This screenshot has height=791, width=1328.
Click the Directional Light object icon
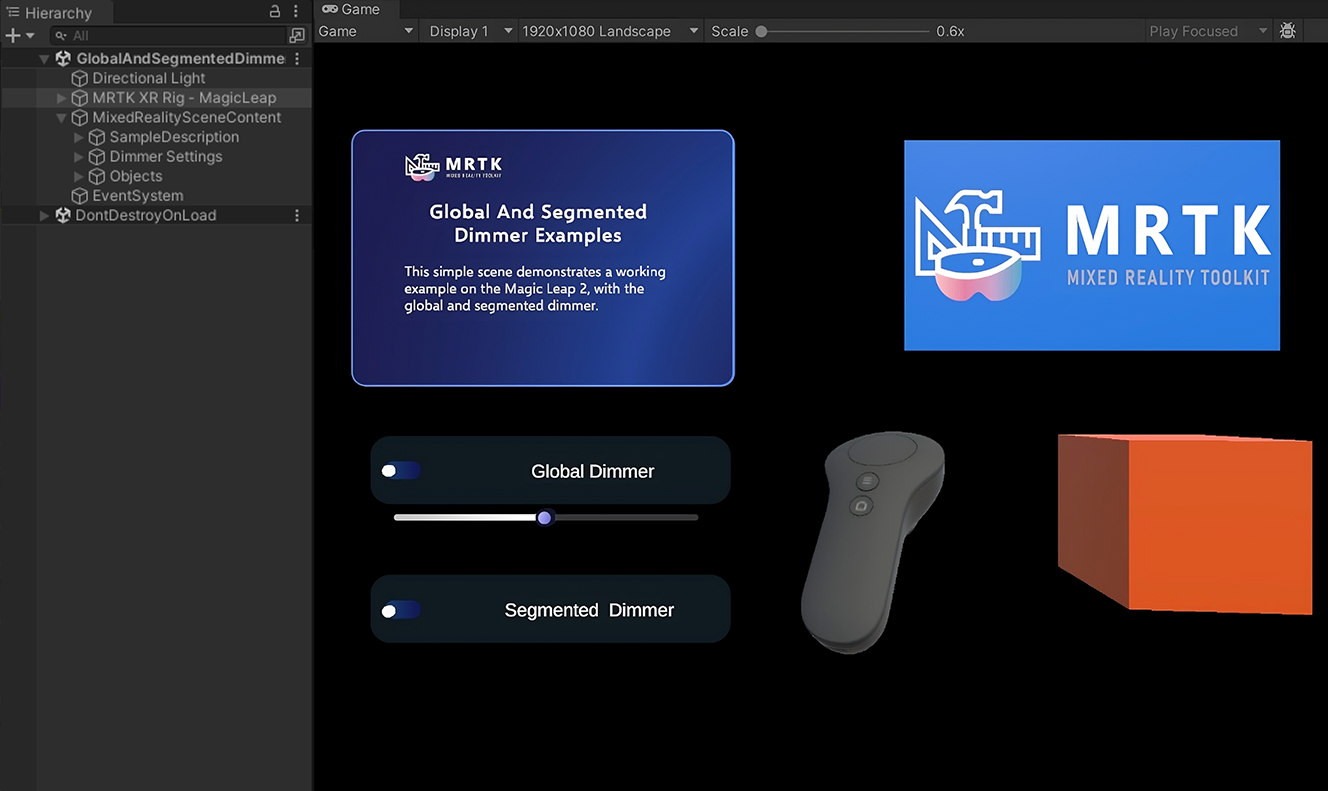pyautogui.click(x=80, y=78)
